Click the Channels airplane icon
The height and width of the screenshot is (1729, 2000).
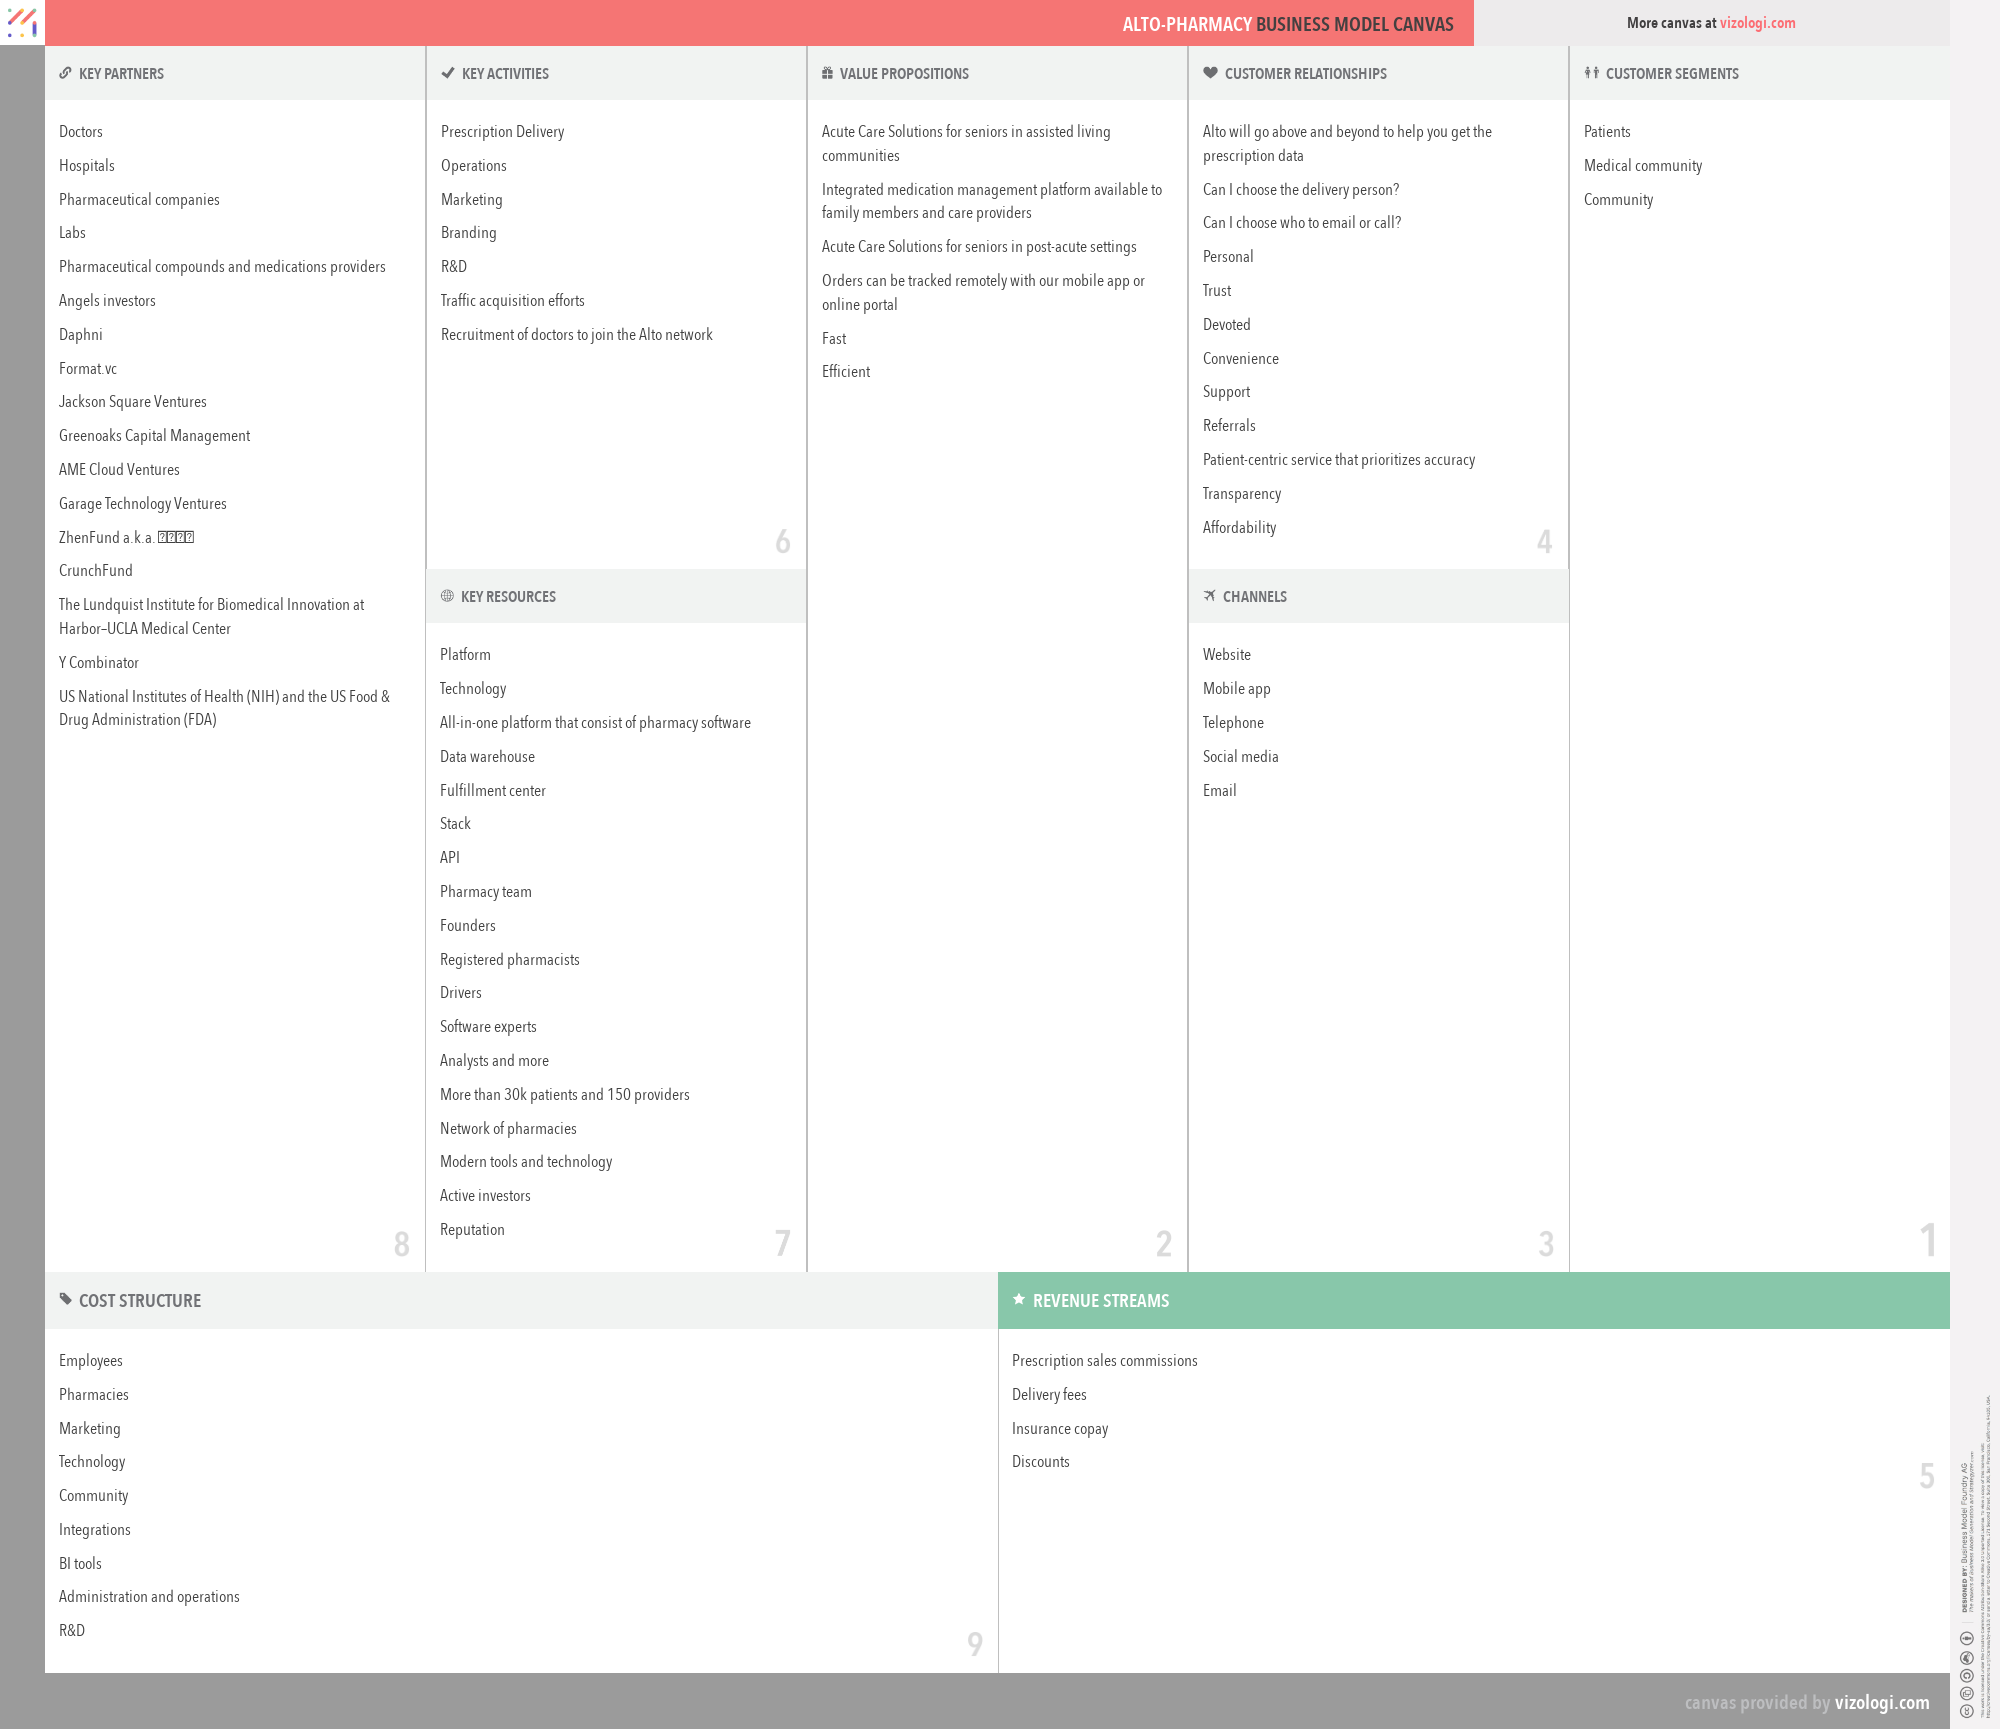(x=1209, y=596)
